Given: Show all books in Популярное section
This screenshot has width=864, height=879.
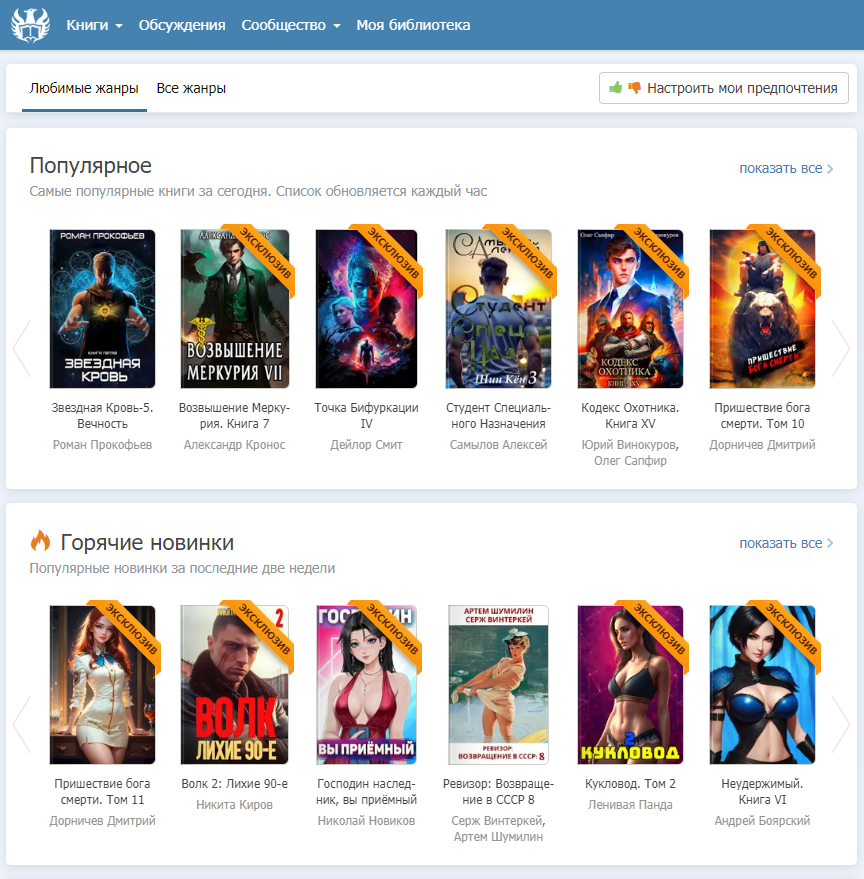Looking at the screenshot, I should 786,168.
